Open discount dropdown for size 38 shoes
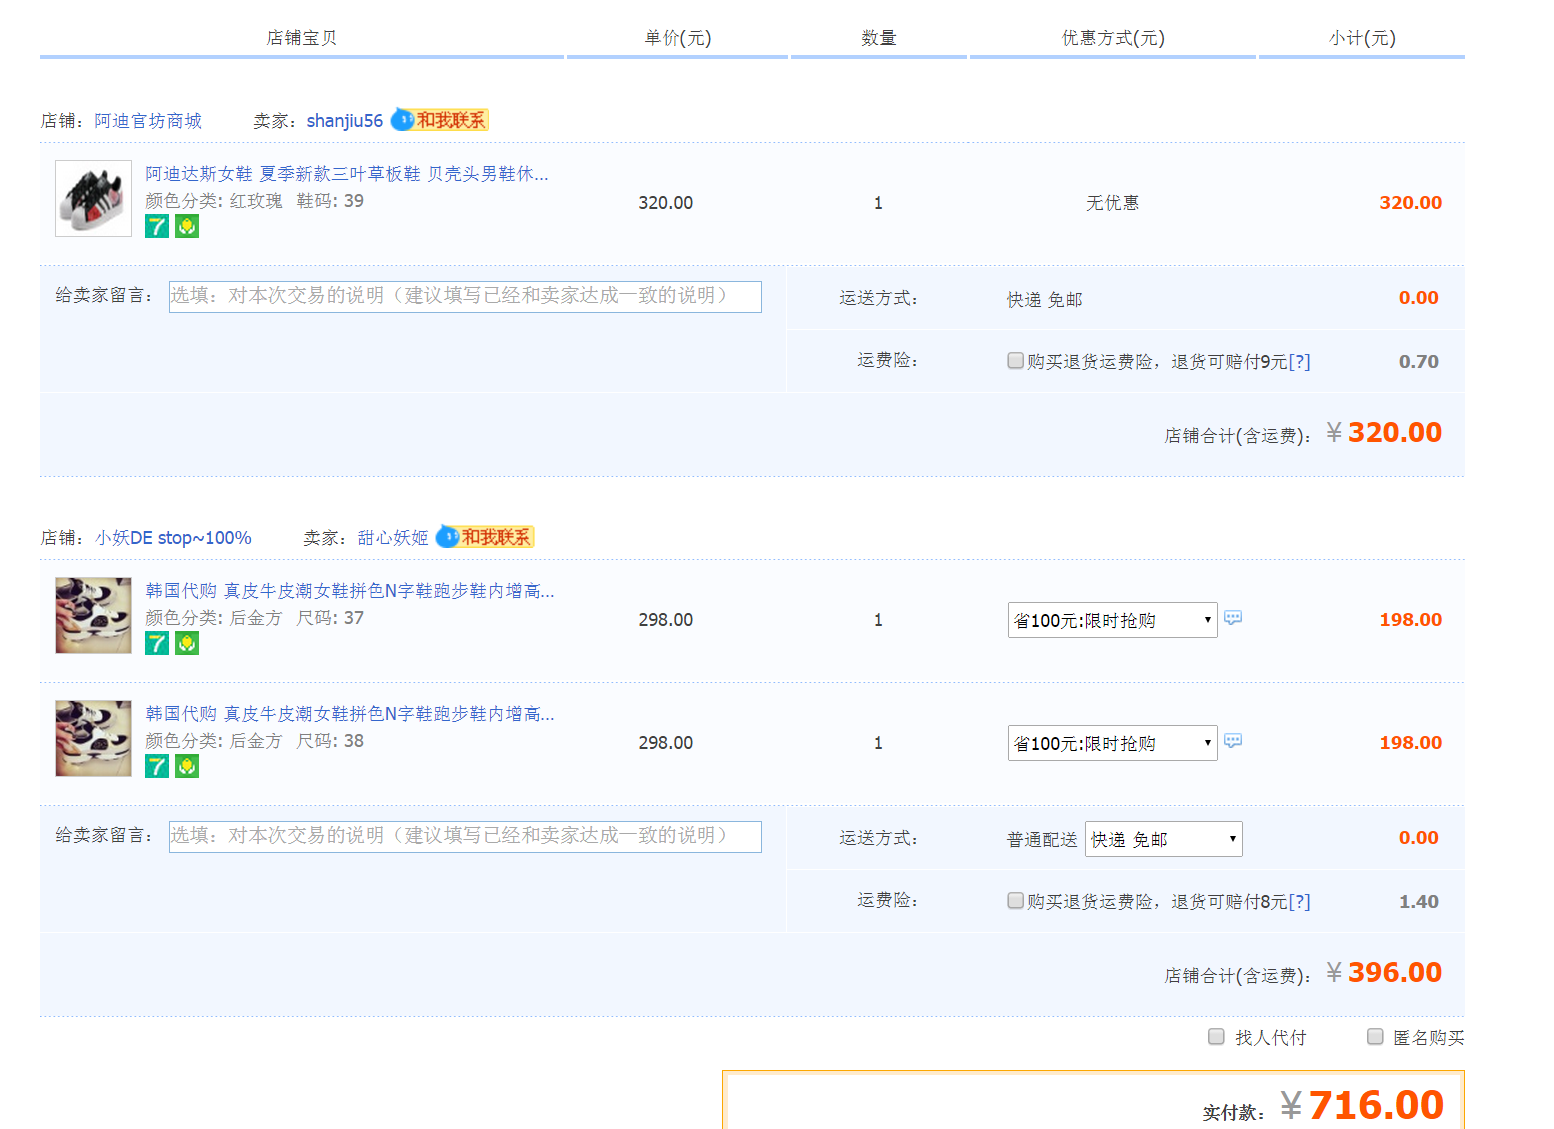The width and height of the screenshot is (1554, 1129). pos(1112,743)
